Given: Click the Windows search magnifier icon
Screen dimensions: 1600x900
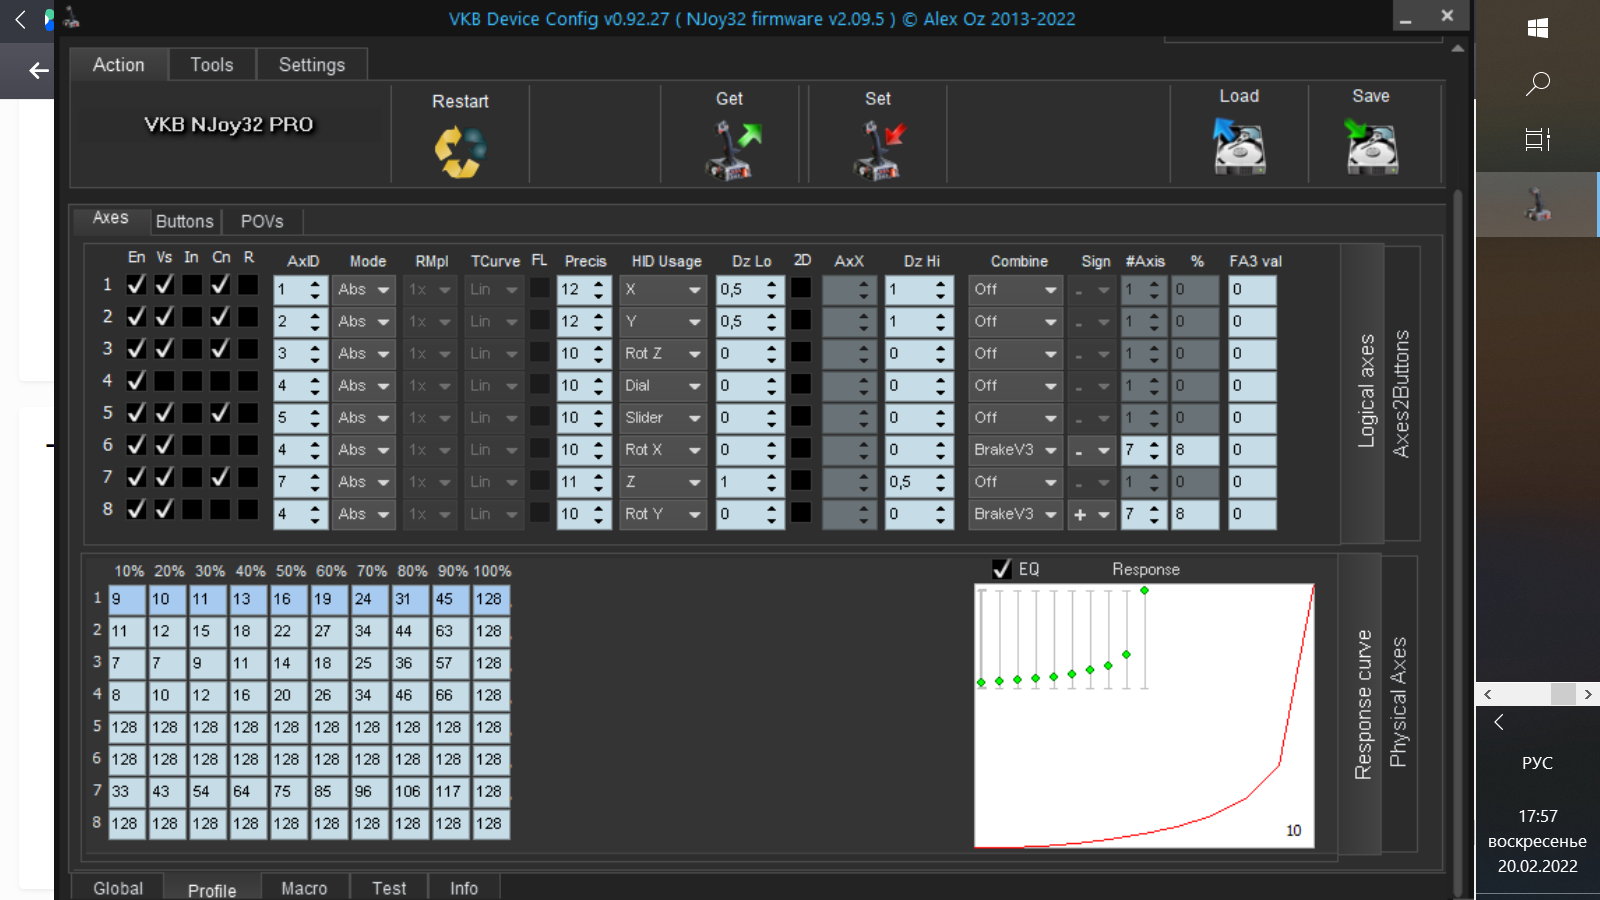Looking at the screenshot, I should [1538, 83].
